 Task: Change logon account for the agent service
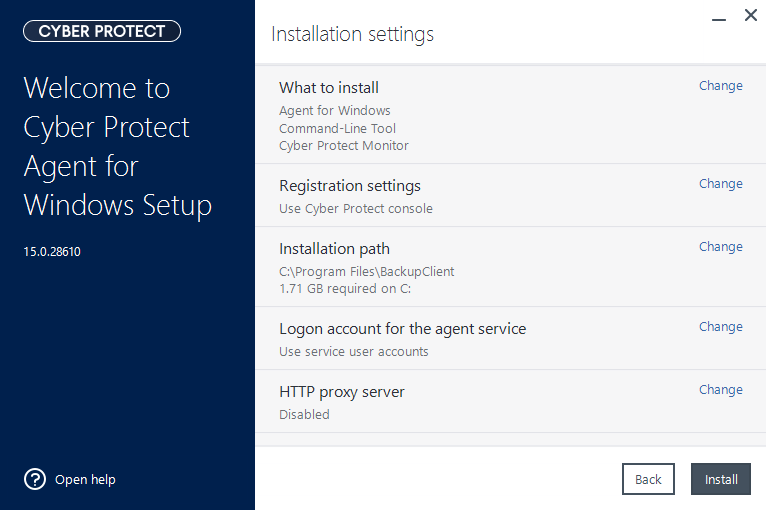tap(721, 327)
